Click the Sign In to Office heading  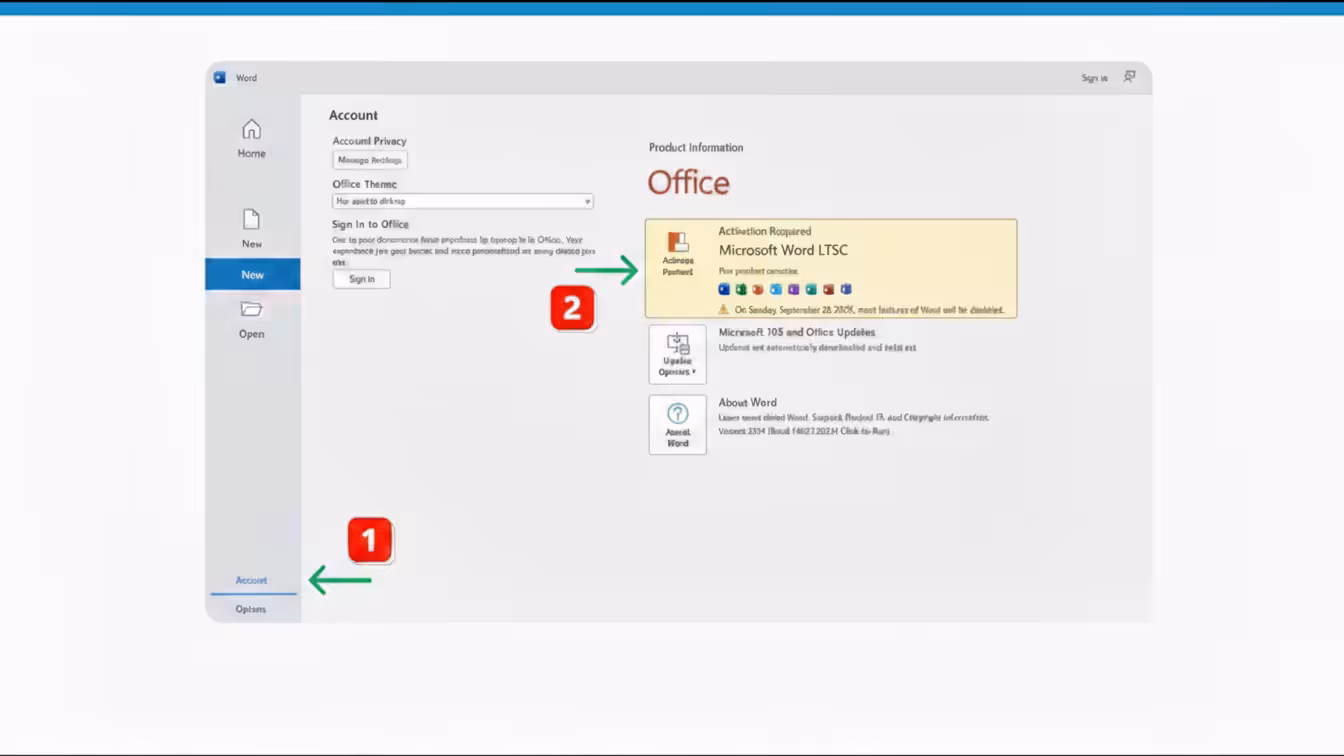370,224
